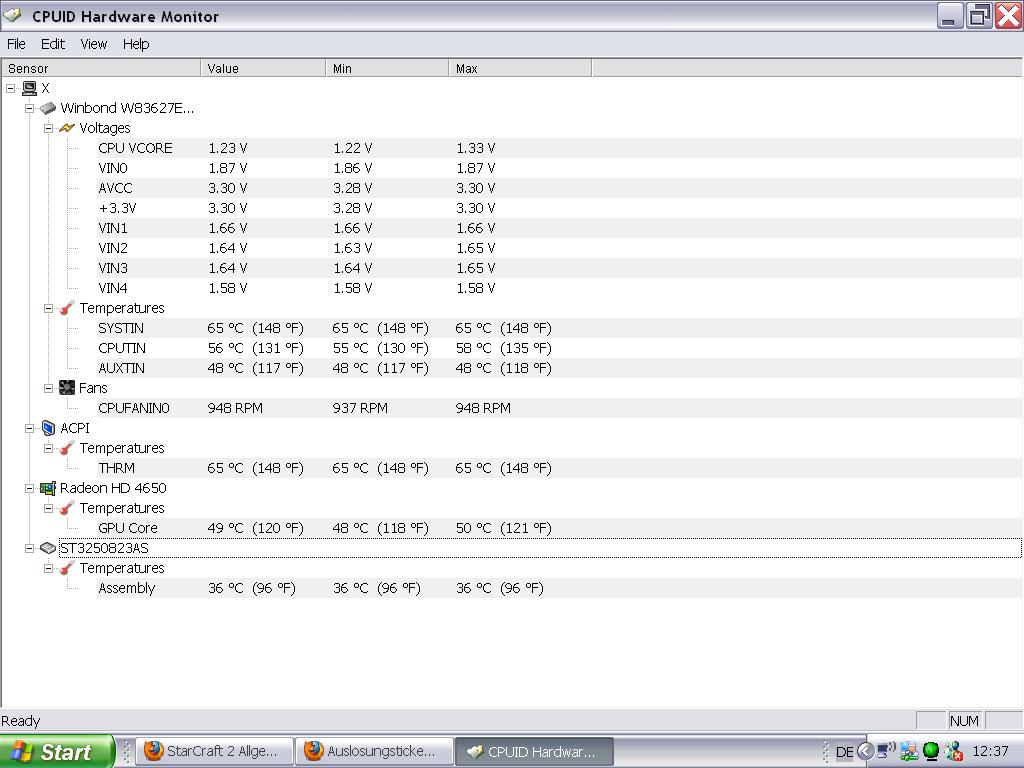The width and height of the screenshot is (1024, 768).
Task: Switch to Auslosungsticke... taskbar window
Action: tap(374, 751)
